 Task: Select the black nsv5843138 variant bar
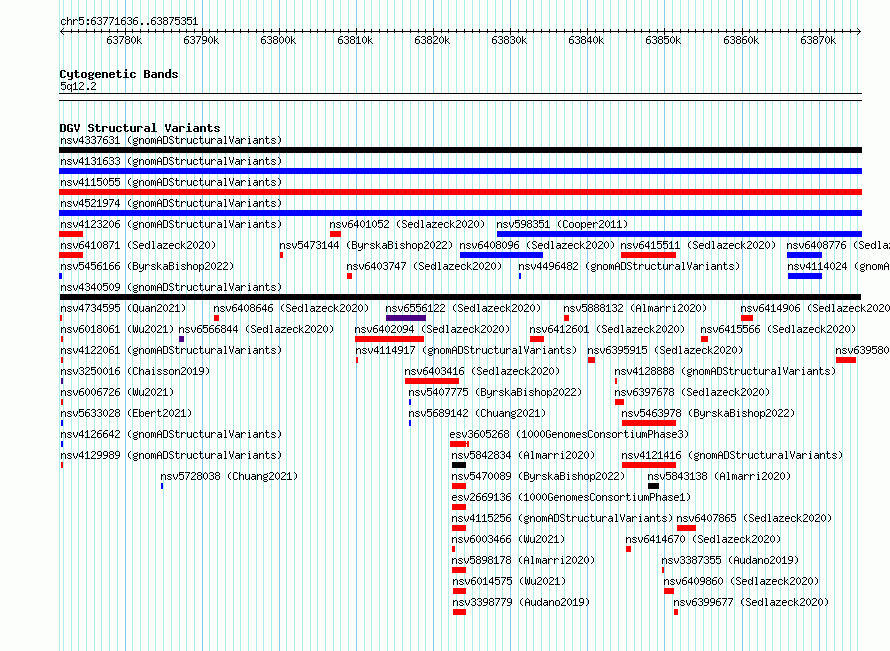[x=653, y=486]
